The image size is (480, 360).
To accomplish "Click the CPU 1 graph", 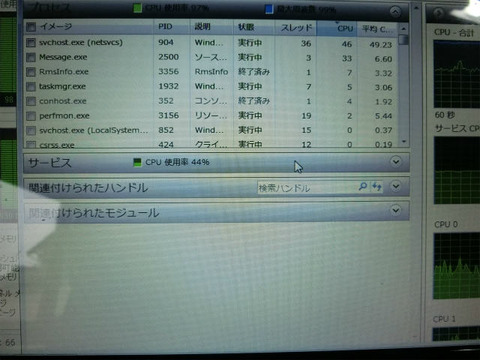I will [x=457, y=334].
